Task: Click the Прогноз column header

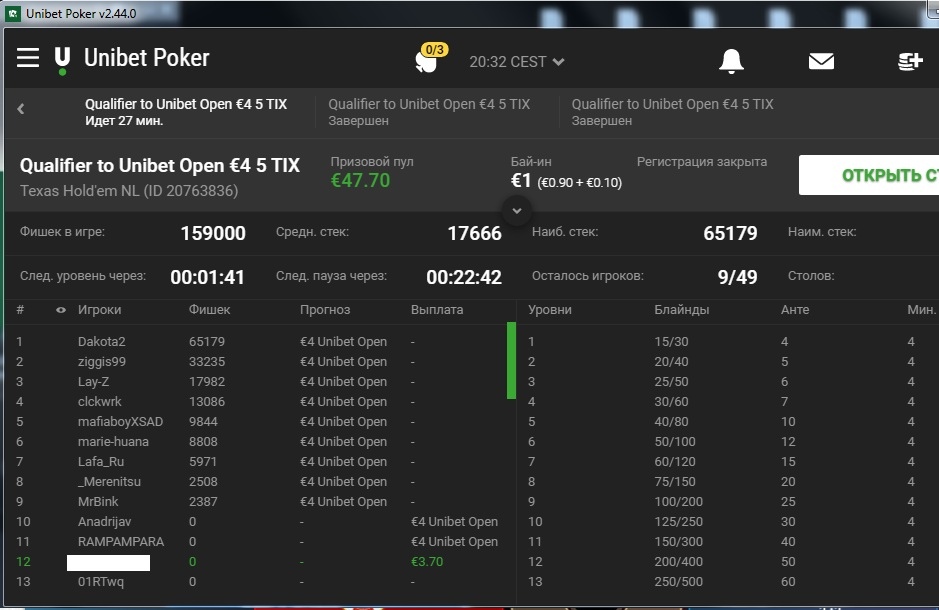Action: [325, 309]
